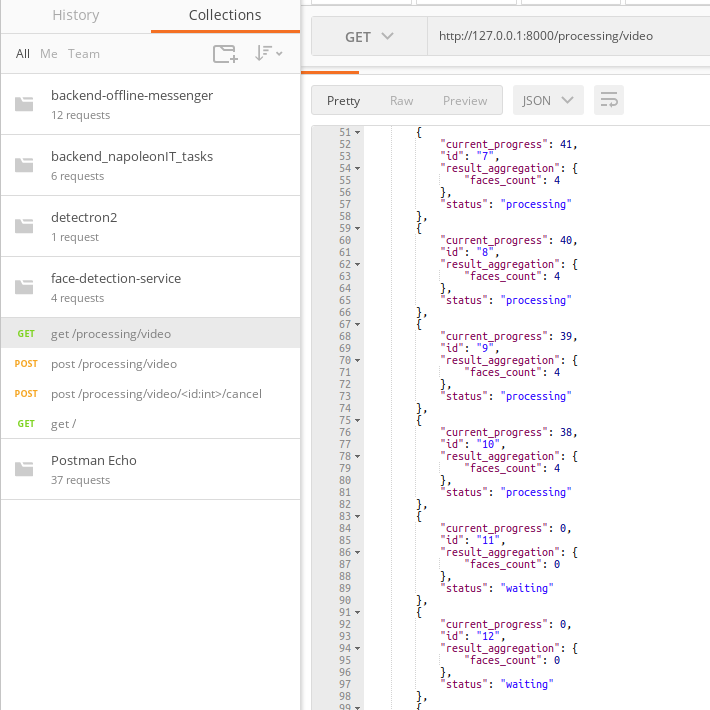Select the get /processing/video request
Screen dimensions: 710x710
(x=150, y=334)
